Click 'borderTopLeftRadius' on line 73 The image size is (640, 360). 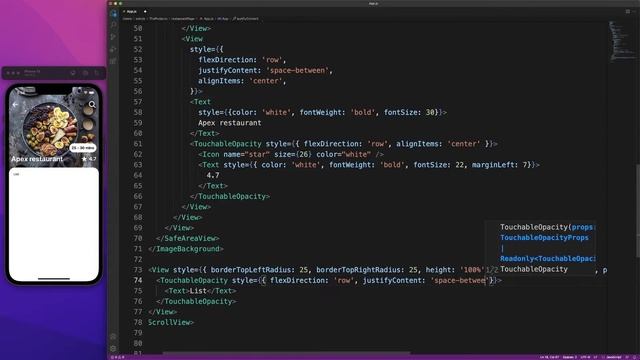click(x=252, y=270)
